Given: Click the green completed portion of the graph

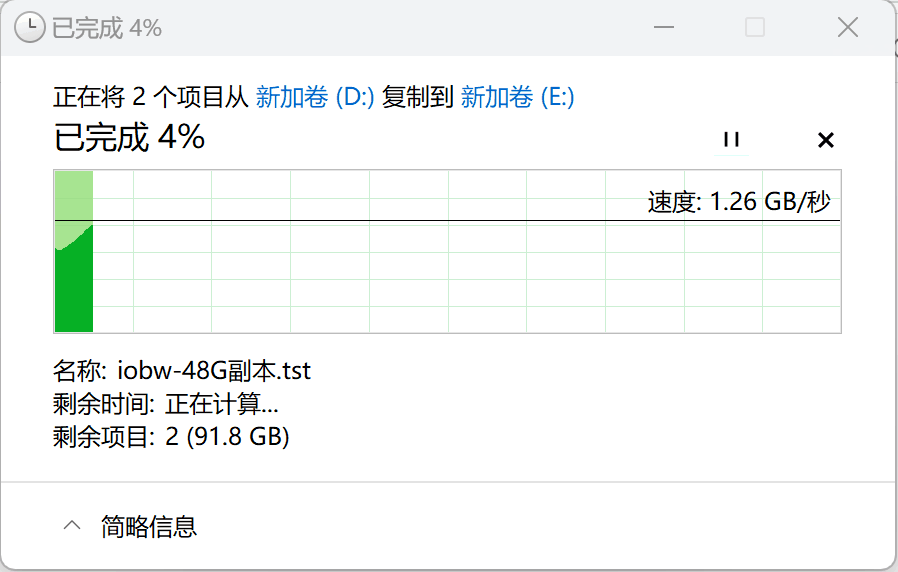Looking at the screenshot, I should (73, 285).
